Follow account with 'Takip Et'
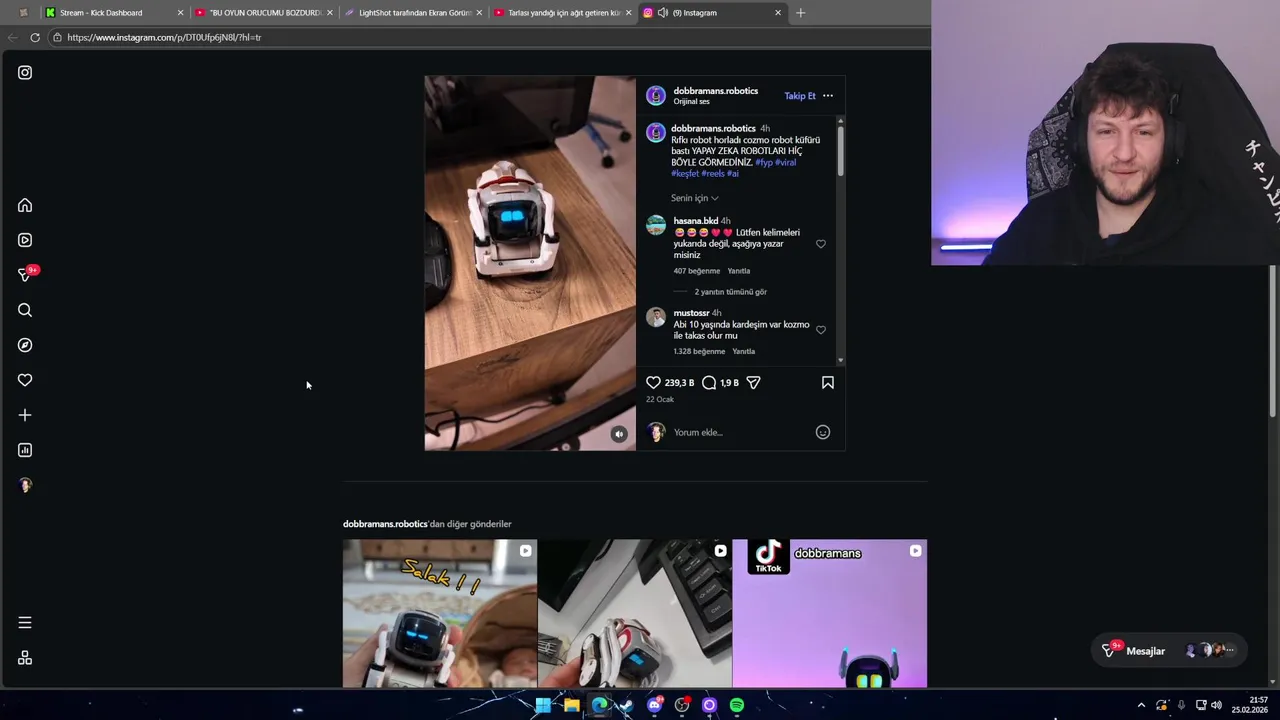Image resolution: width=1280 pixels, height=720 pixels. pyautogui.click(x=800, y=96)
